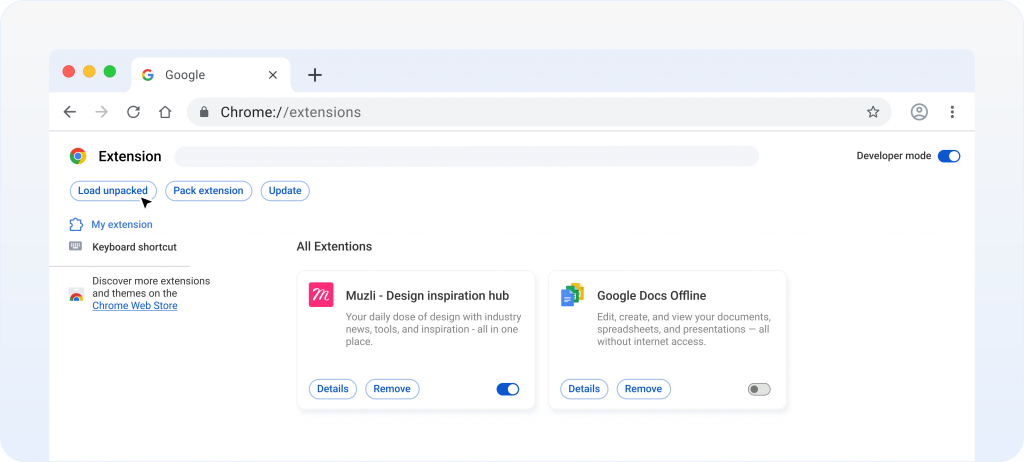This screenshot has height=462, width=1024.
Task: Bookmark this page with star icon
Action: pos(873,112)
